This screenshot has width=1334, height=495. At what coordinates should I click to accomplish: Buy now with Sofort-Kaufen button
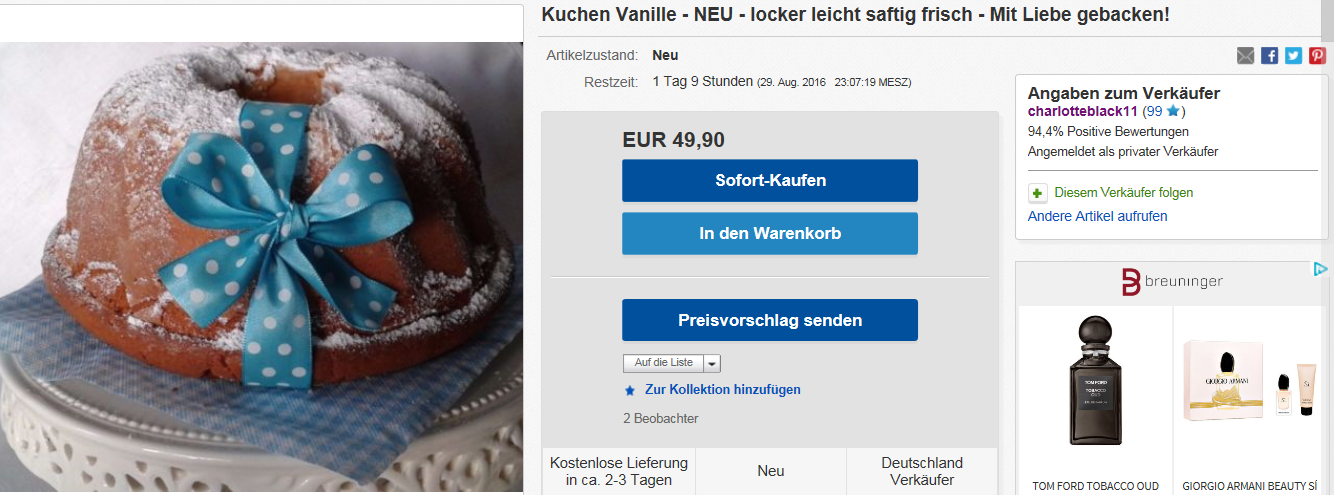pos(770,181)
